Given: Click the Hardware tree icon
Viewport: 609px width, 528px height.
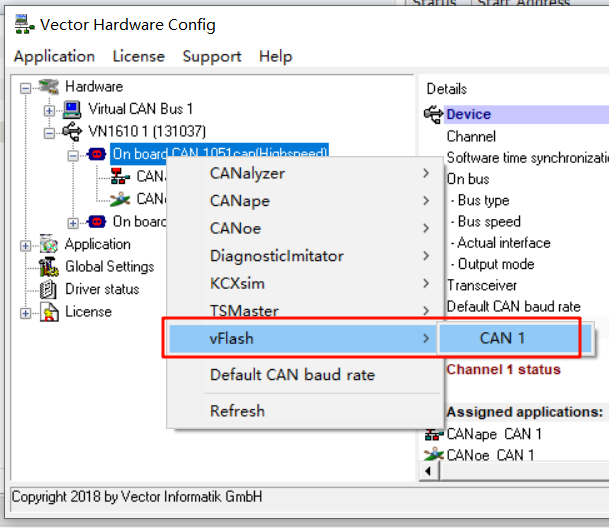Looking at the screenshot, I should click(x=49, y=87).
